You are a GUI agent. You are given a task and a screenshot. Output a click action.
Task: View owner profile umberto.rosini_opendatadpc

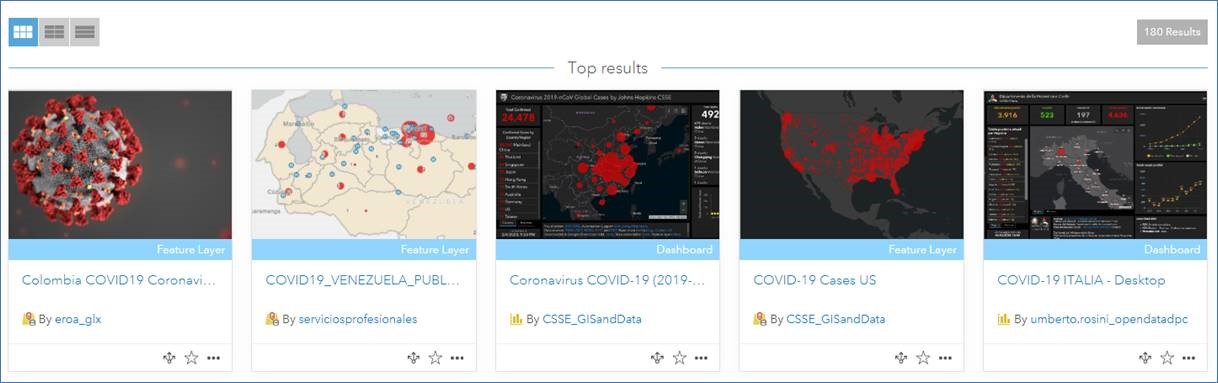[x=1109, y=320]
